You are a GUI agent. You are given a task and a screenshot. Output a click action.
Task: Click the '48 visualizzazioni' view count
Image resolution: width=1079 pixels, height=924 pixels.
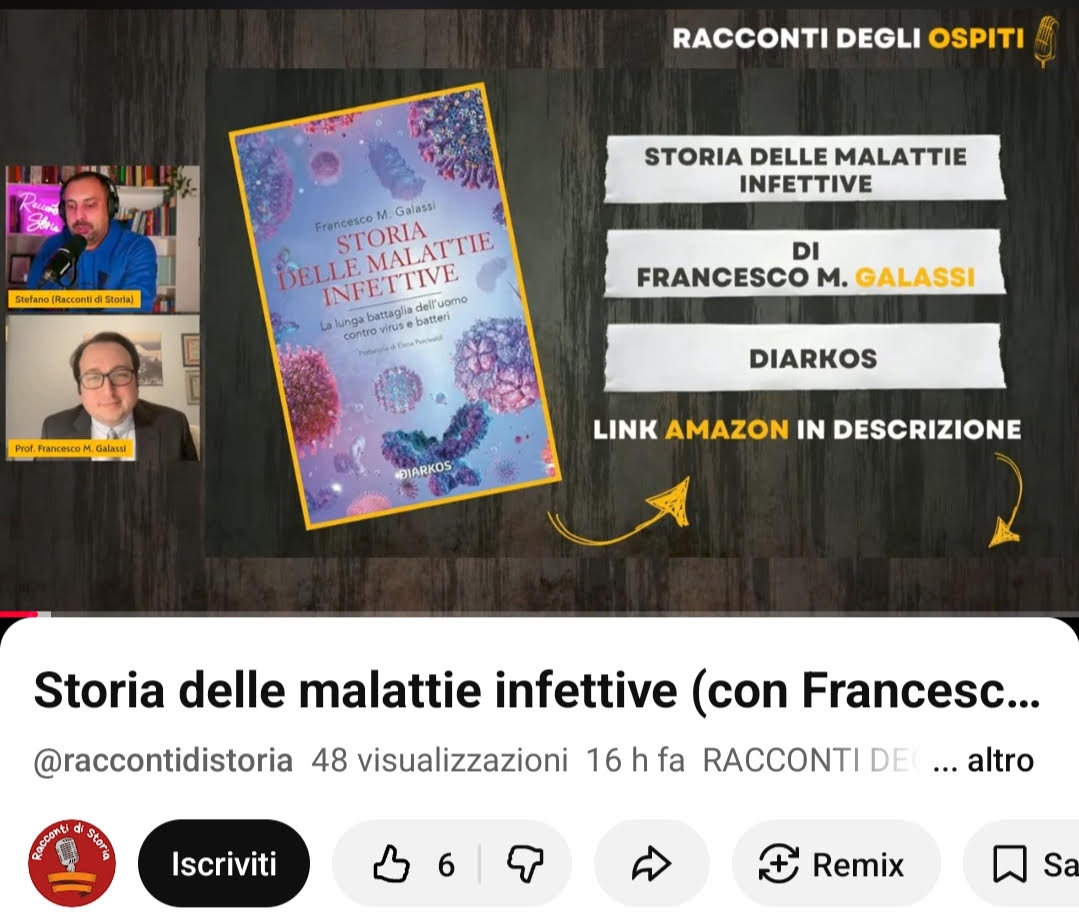pos(440,761)
